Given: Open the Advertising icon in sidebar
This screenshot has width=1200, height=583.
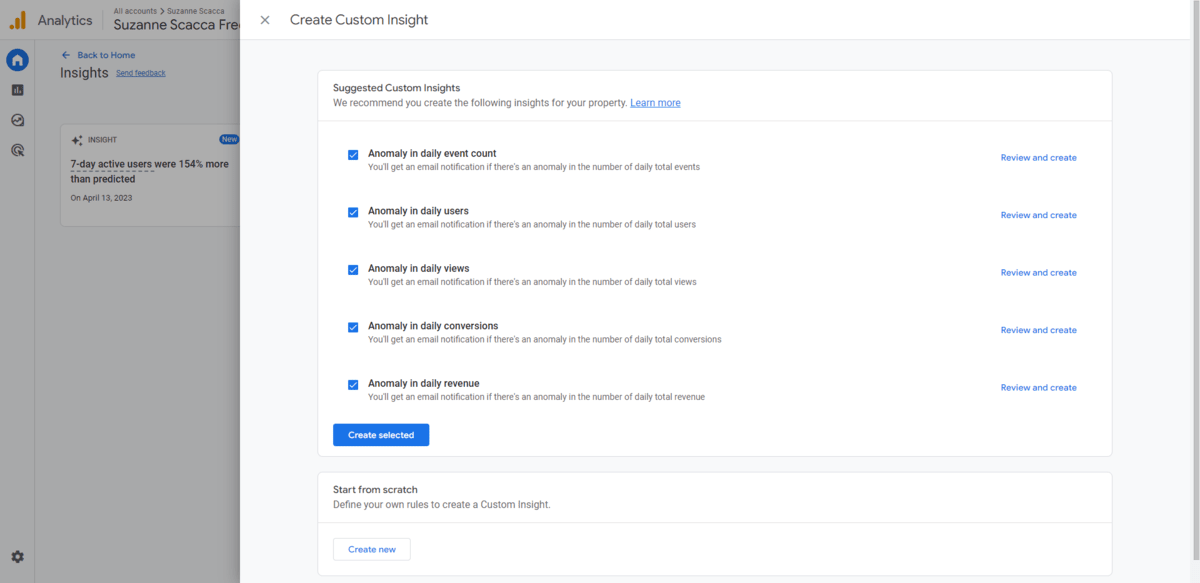Looking at the screenshot, I should [x=17, y=150].
